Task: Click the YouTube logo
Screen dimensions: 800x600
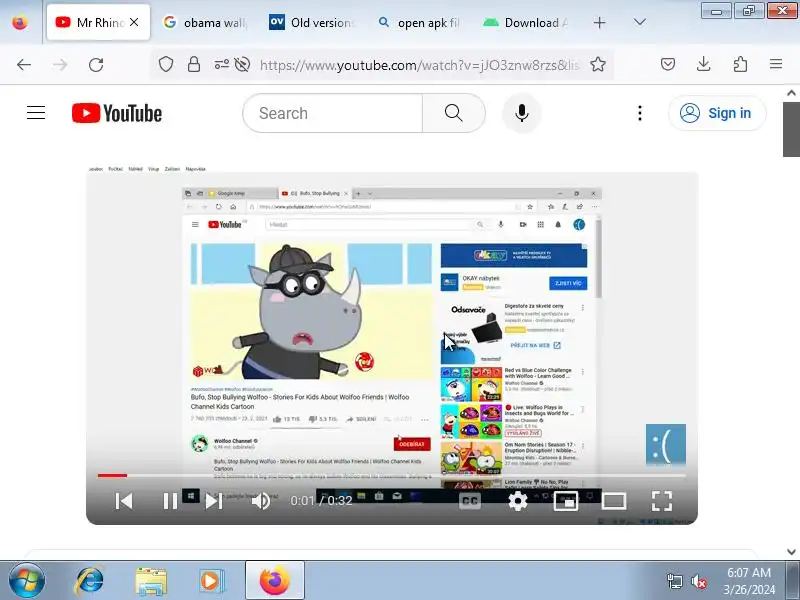Action: pos(117,113)
